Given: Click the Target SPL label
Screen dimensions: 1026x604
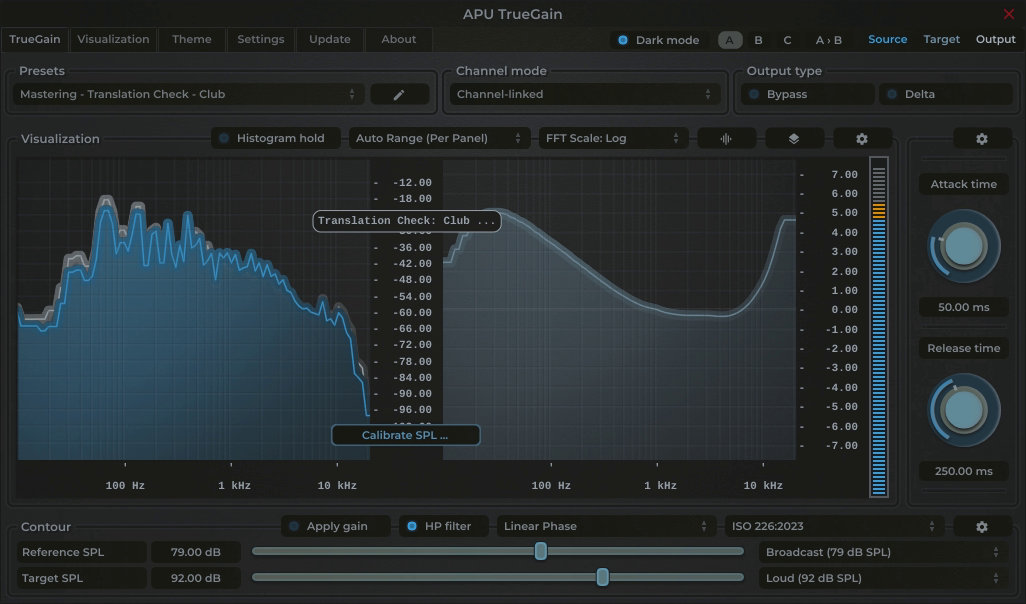Looking at the screenshot, I should click(81, 578).
